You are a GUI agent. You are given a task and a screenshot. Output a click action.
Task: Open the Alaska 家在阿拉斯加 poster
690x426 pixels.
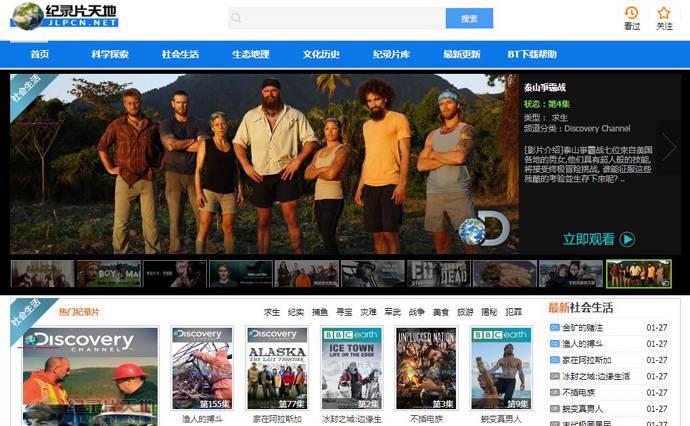(x=277, y=368)
